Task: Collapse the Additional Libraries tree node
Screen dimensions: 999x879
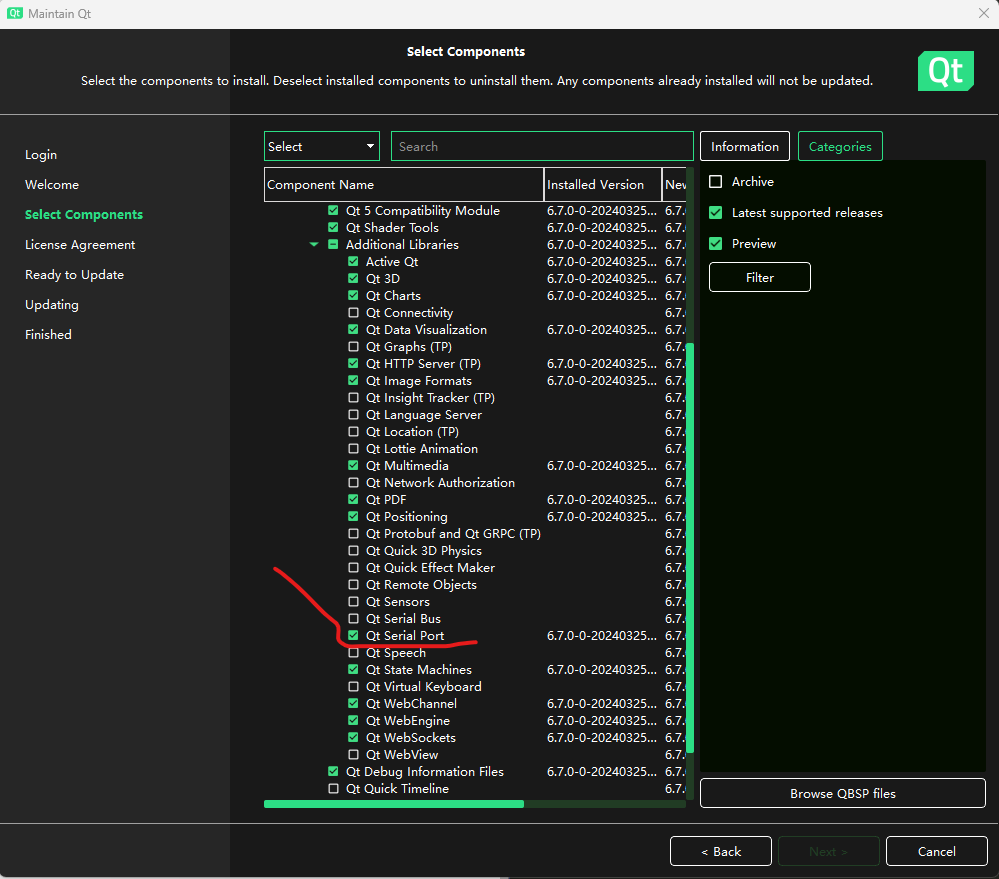Action: [x=313, y=245]
